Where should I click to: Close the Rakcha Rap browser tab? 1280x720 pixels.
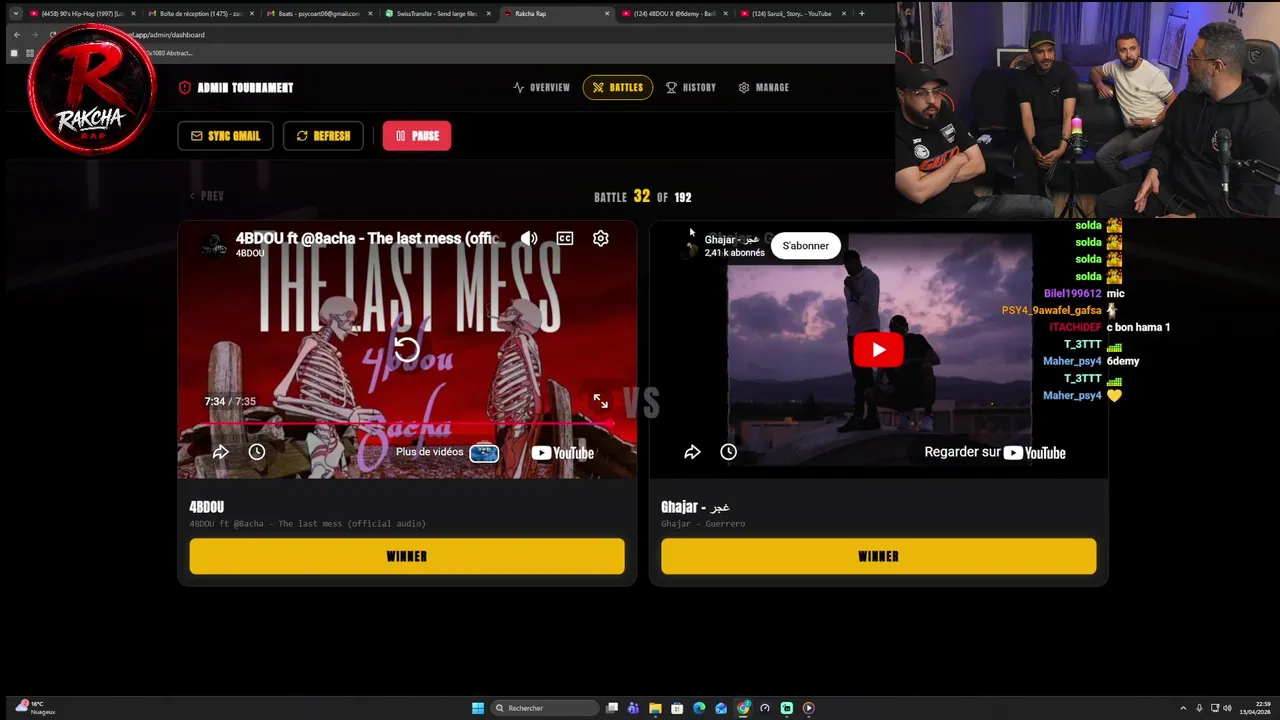pos(607,14)
